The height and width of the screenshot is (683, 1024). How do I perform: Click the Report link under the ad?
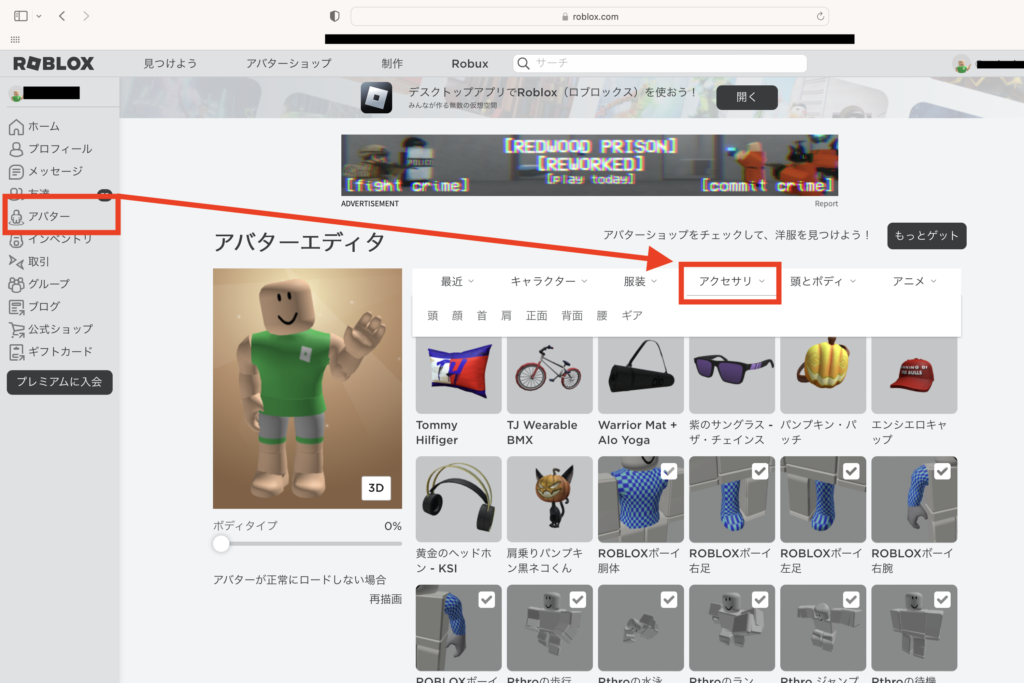pos(826,204)
